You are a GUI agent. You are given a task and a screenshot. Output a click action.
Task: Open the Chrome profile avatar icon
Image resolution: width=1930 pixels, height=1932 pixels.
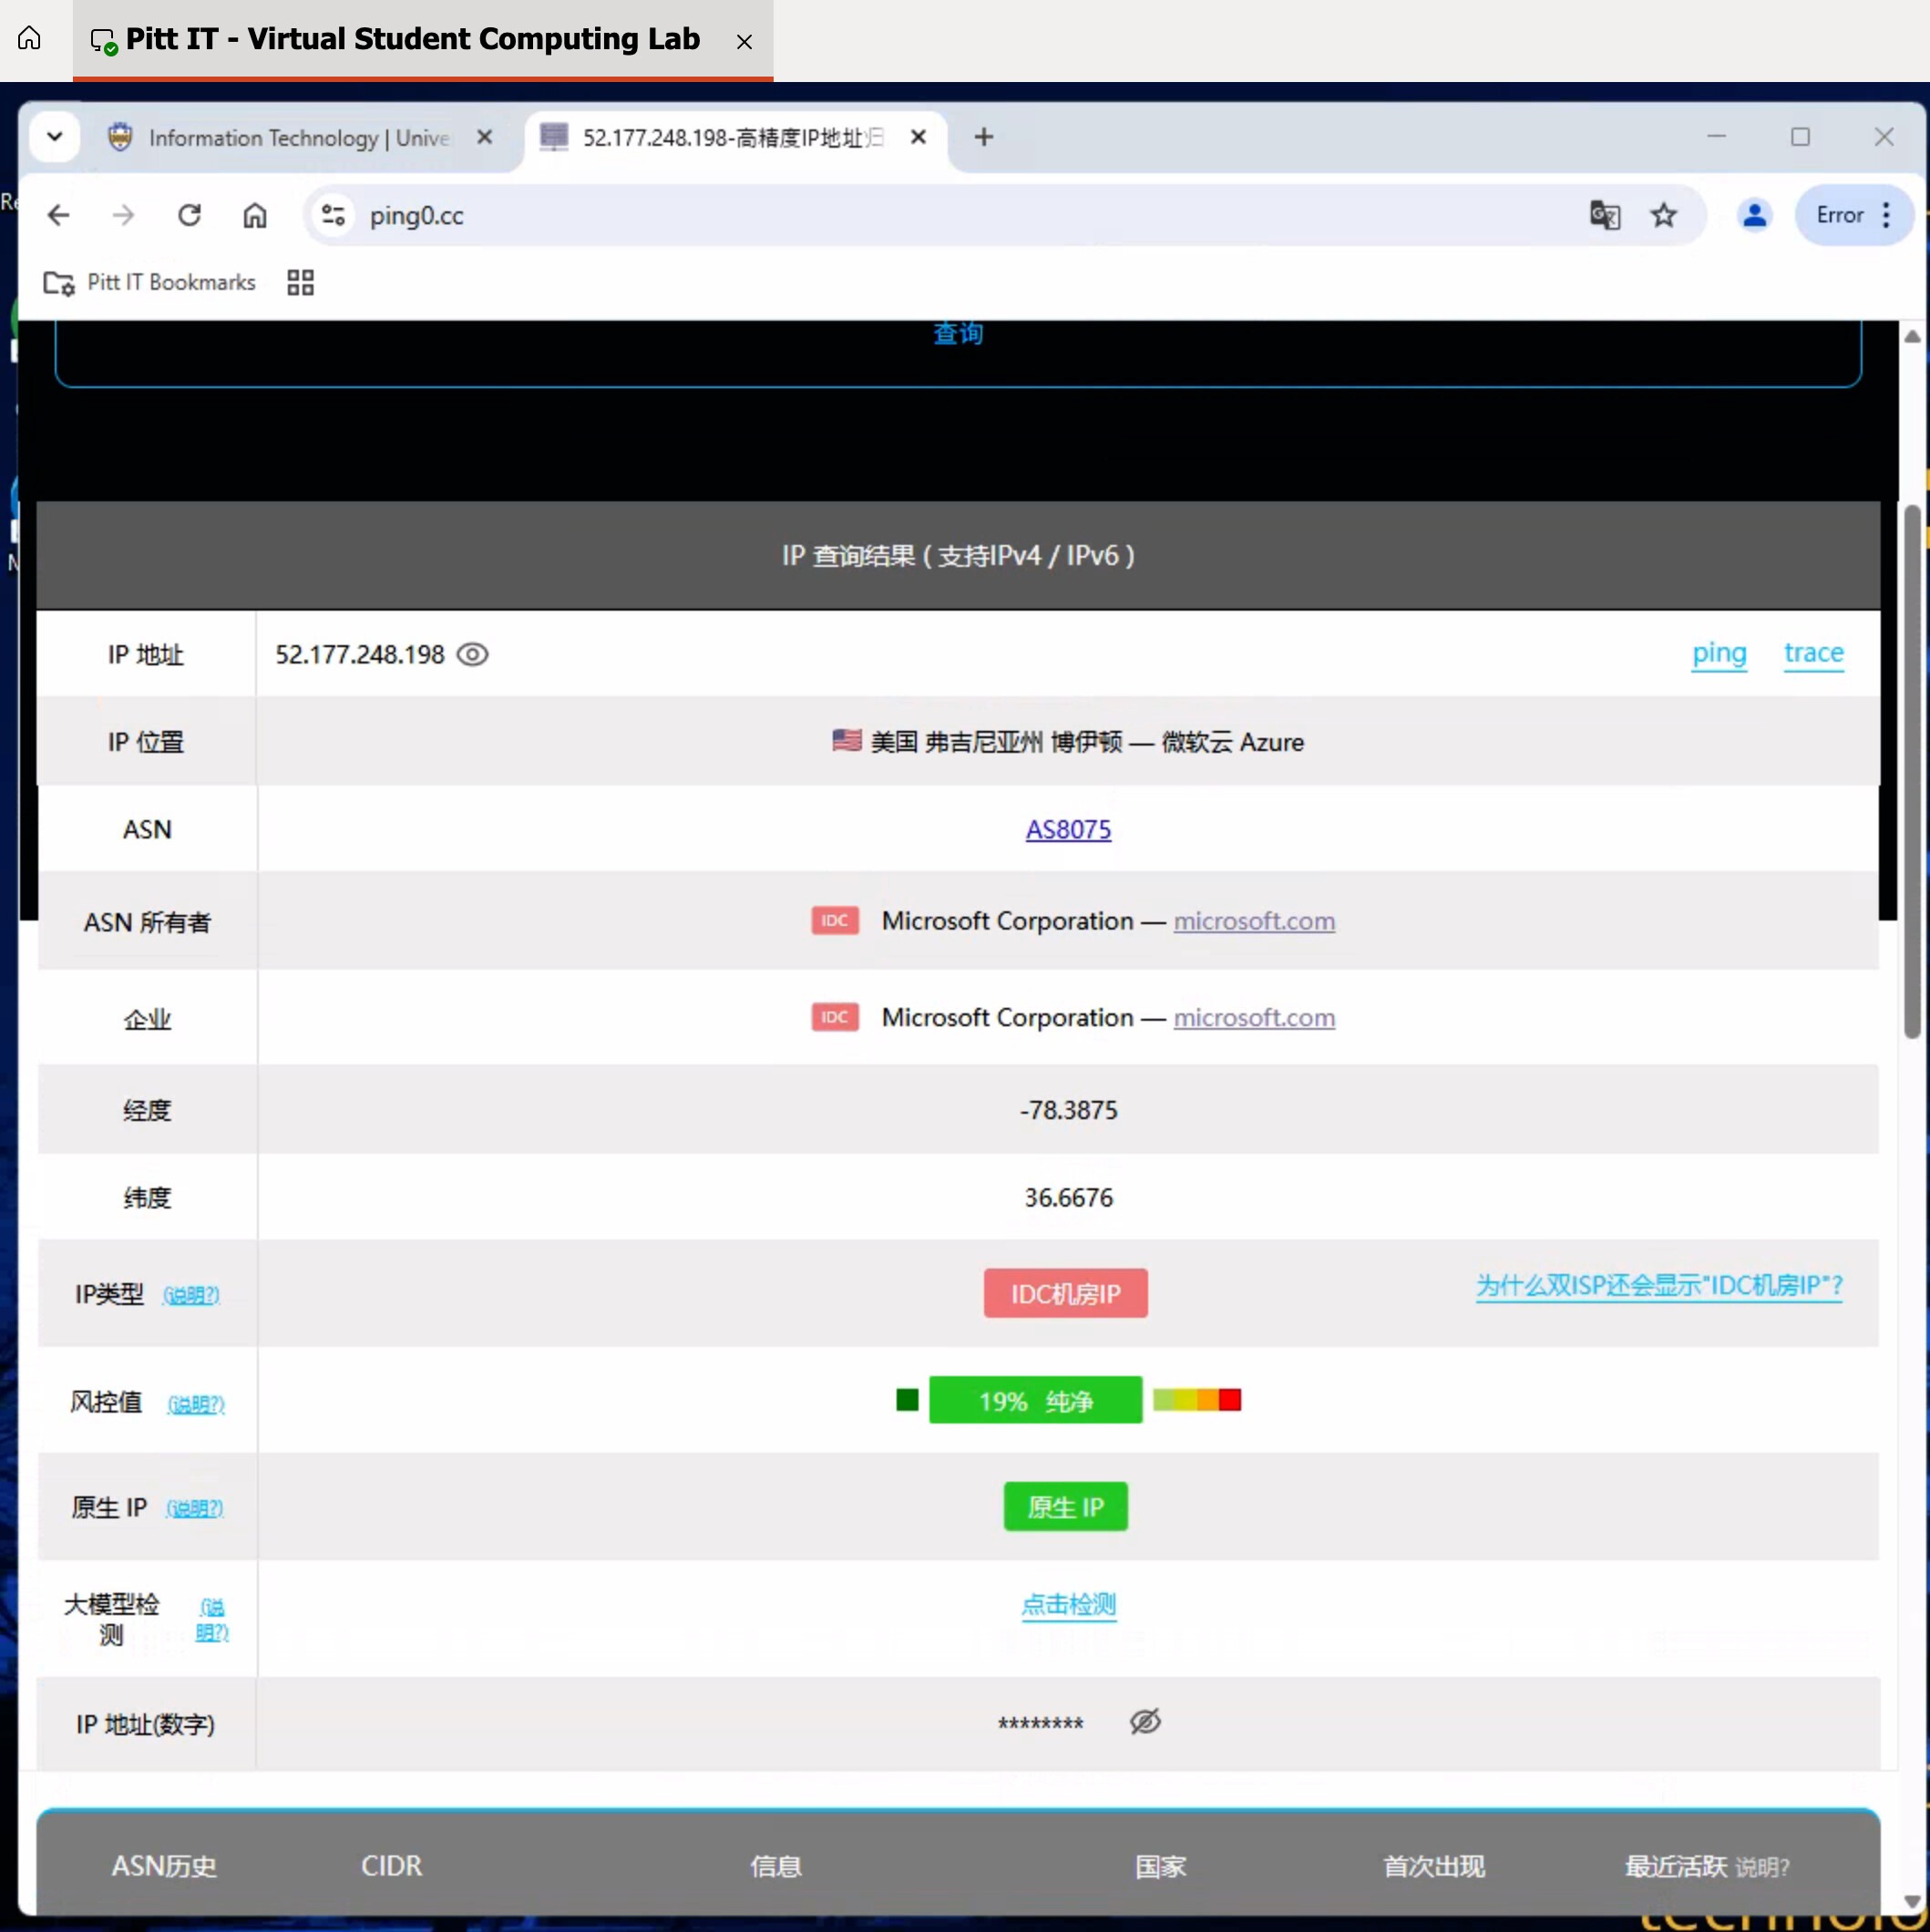point(1753,215)
